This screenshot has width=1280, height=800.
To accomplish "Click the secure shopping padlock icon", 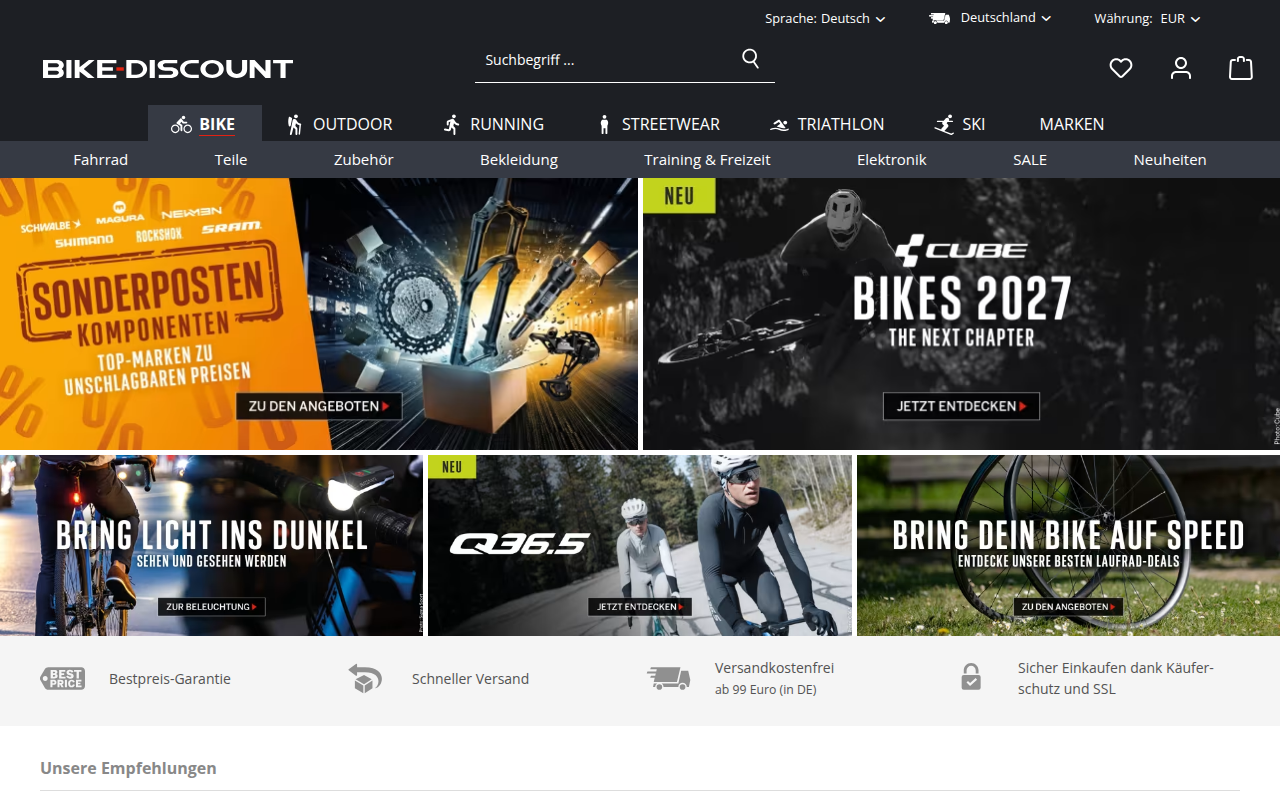I will tap(971, 677).
